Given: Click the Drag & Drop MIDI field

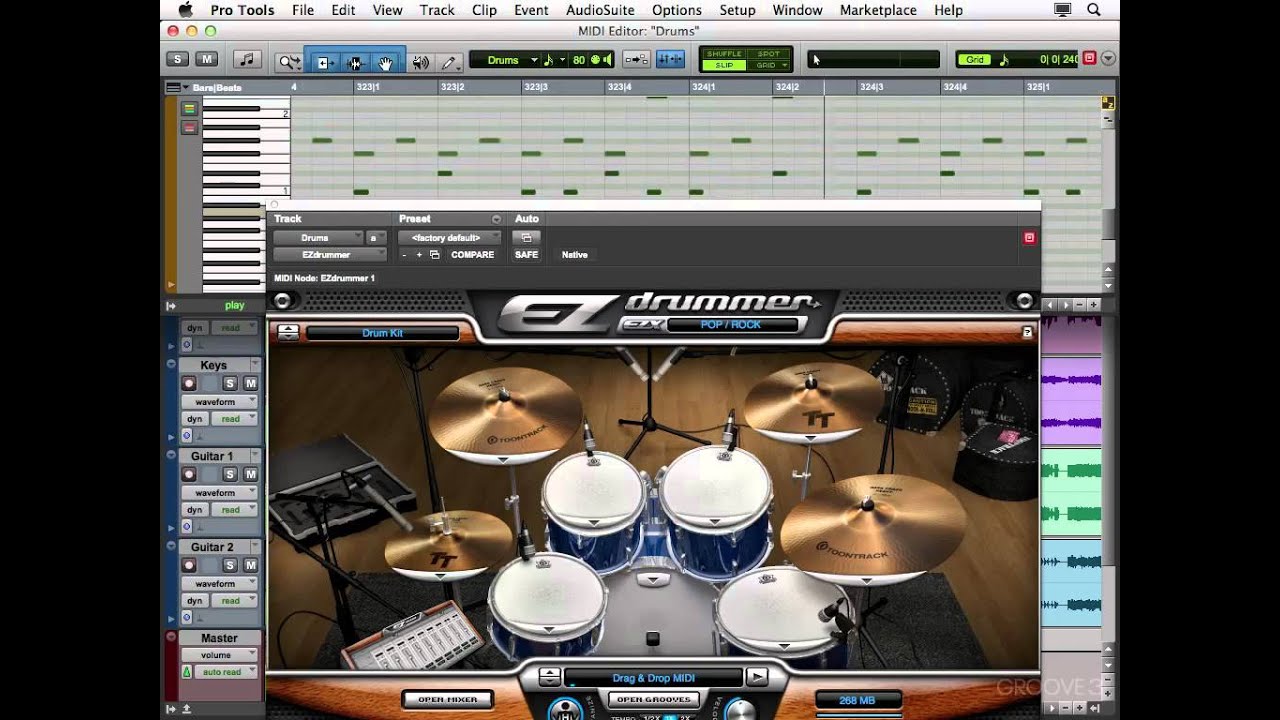Looking at the screenshot, I should [653, 678].
